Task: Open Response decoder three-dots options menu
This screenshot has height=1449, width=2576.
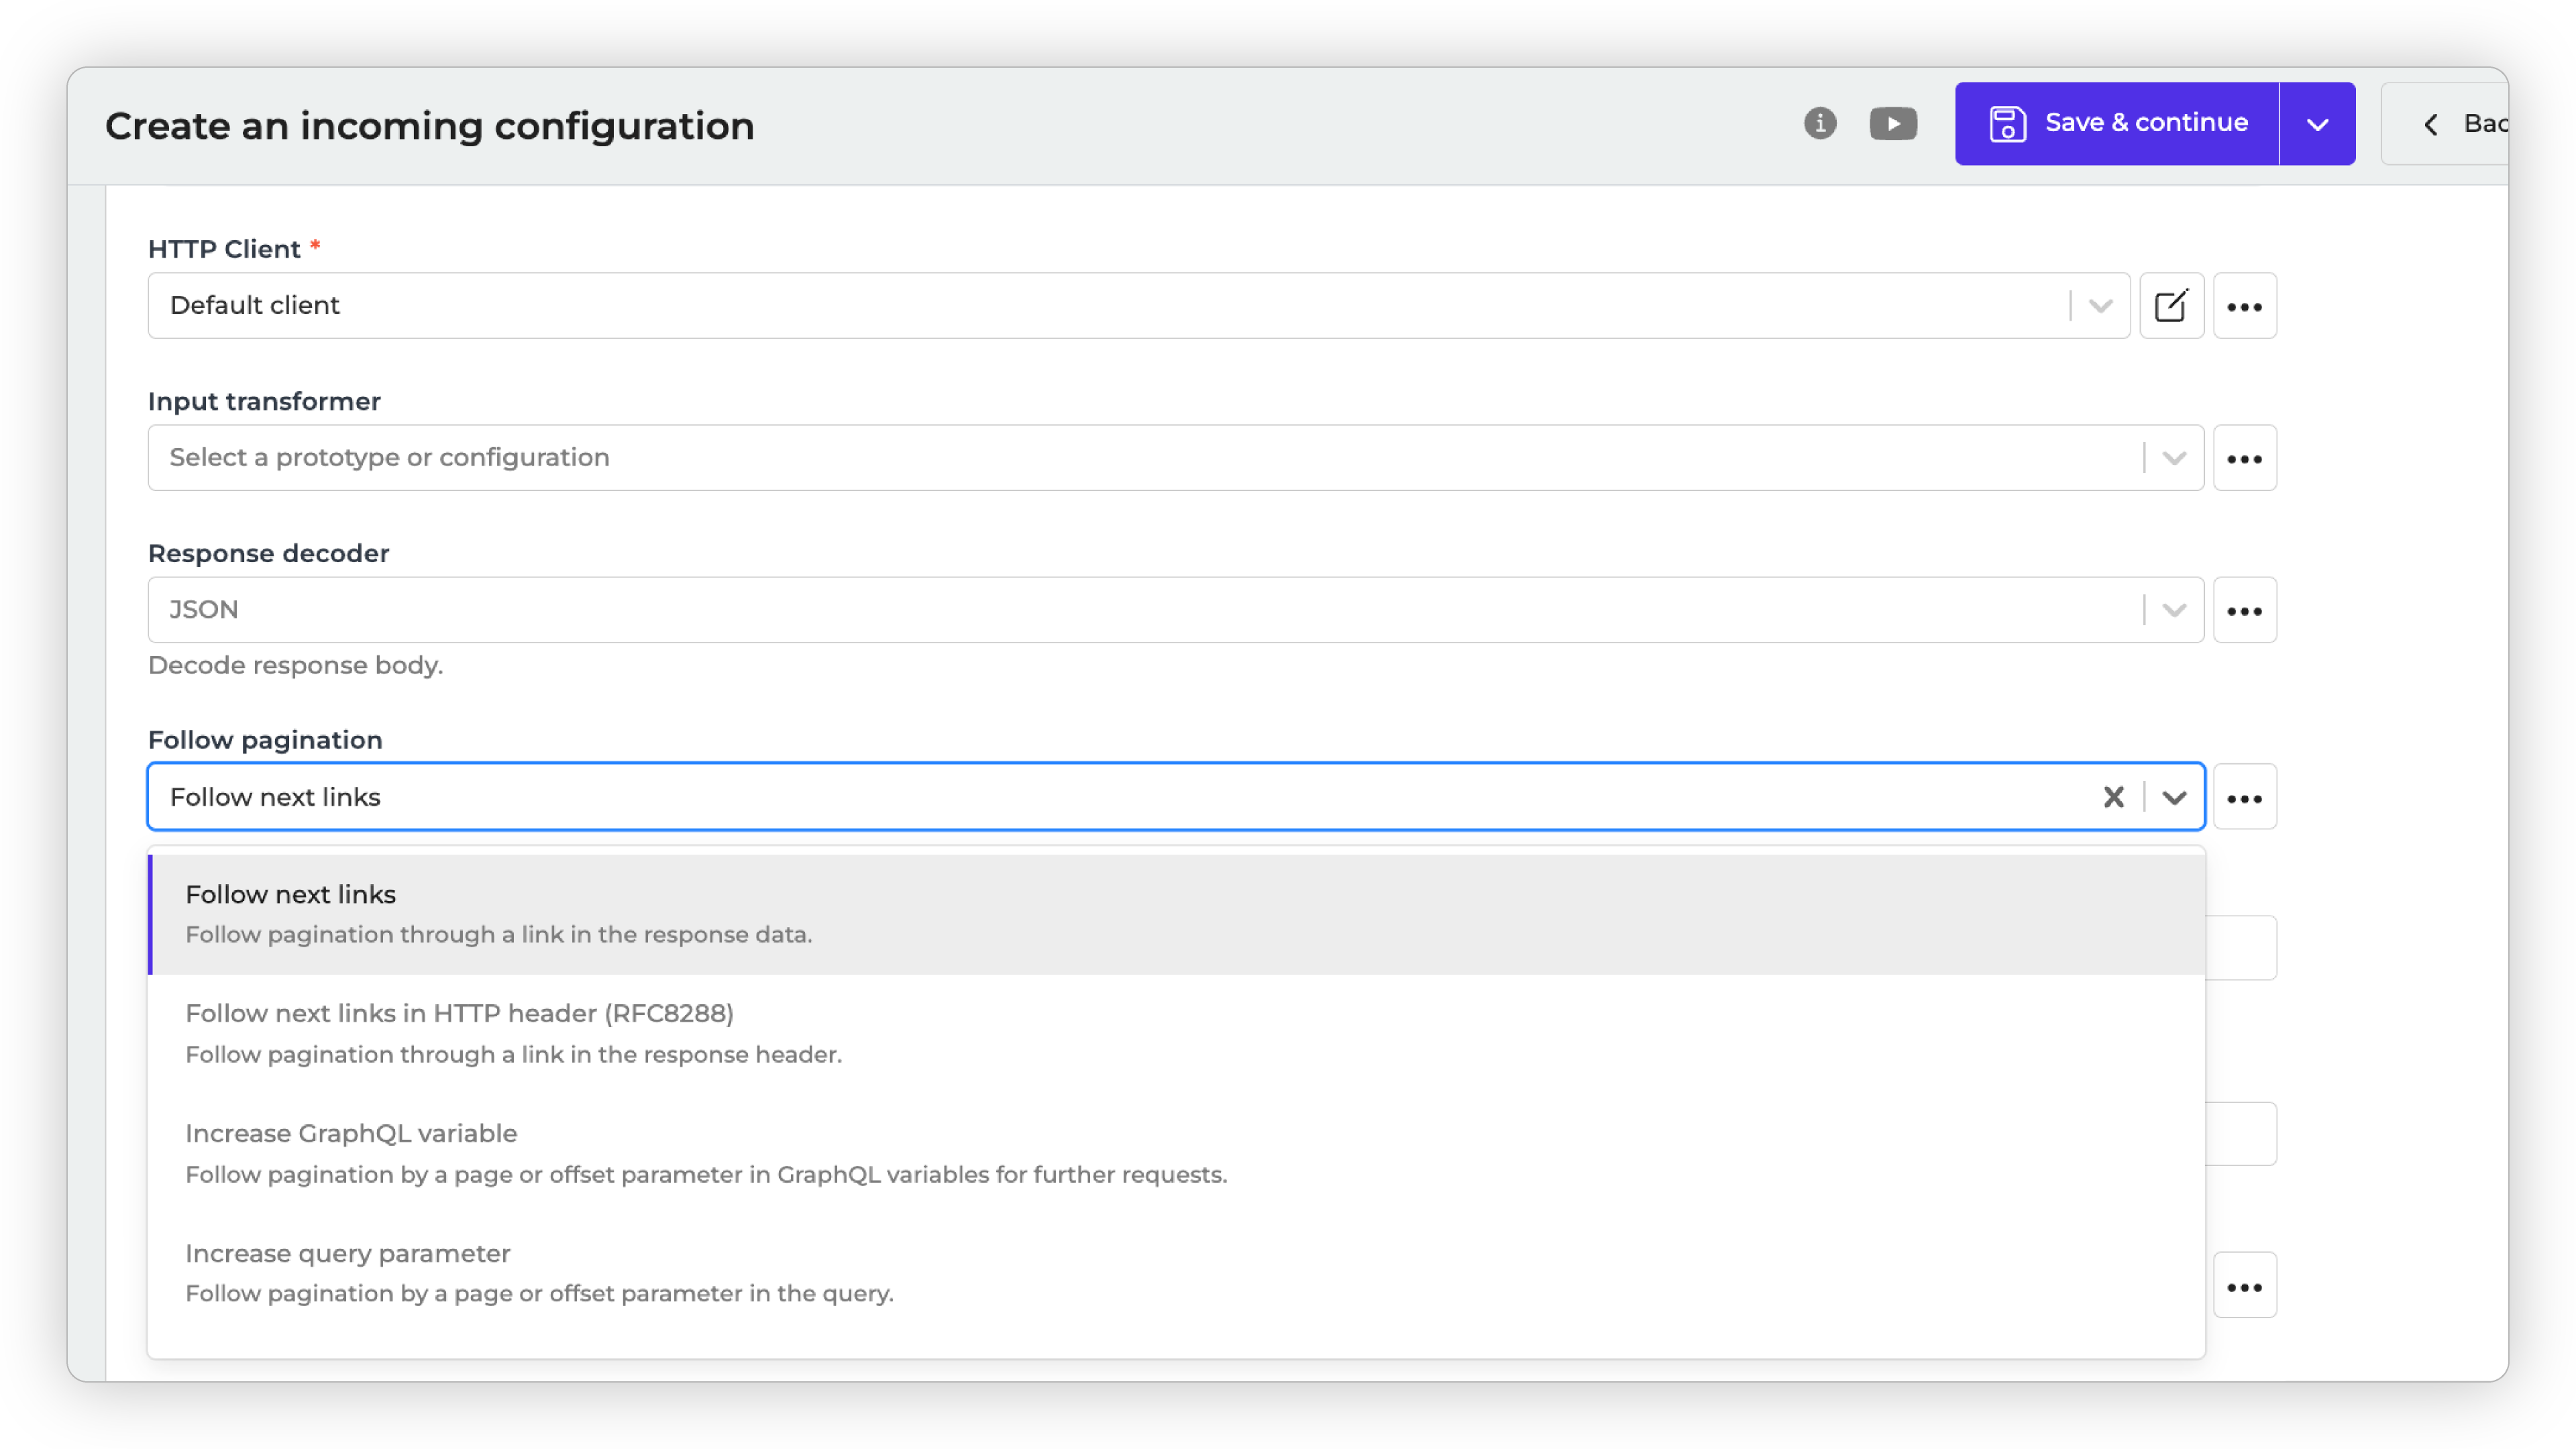Action: point(2244,610)
